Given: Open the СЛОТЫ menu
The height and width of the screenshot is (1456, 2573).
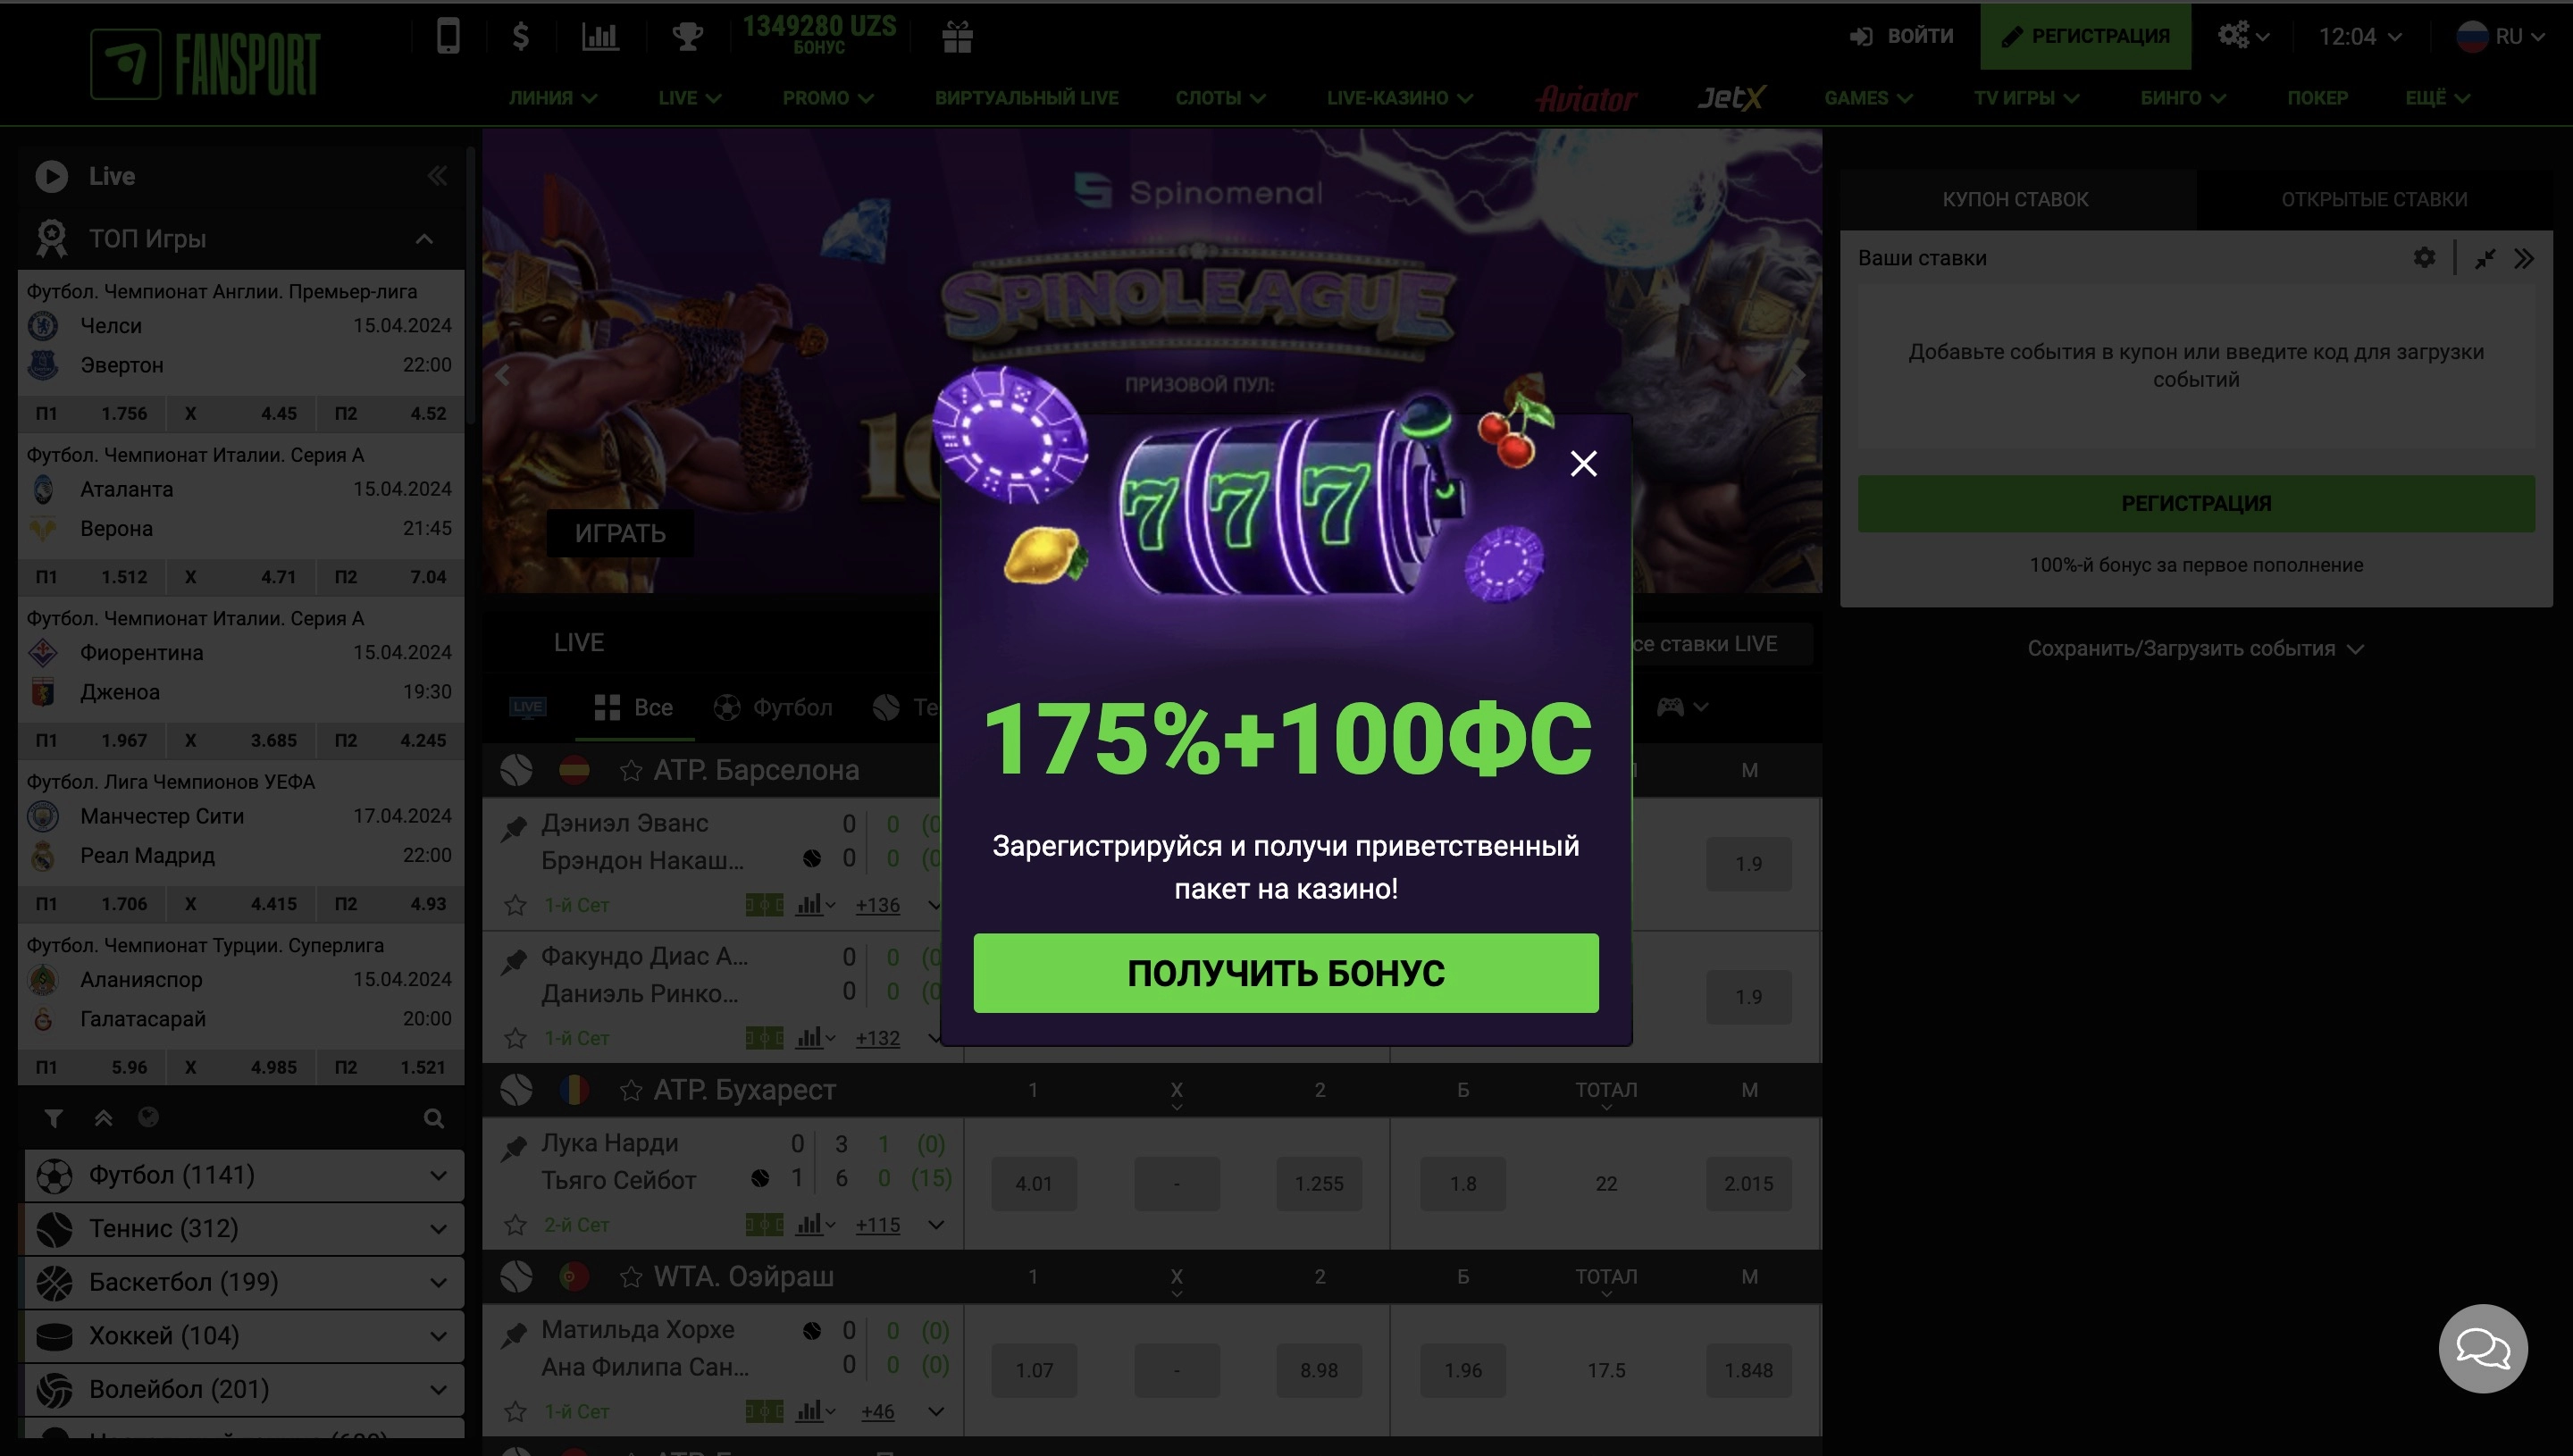Looking at the screenshot, I should click(x=1220, y=98).
